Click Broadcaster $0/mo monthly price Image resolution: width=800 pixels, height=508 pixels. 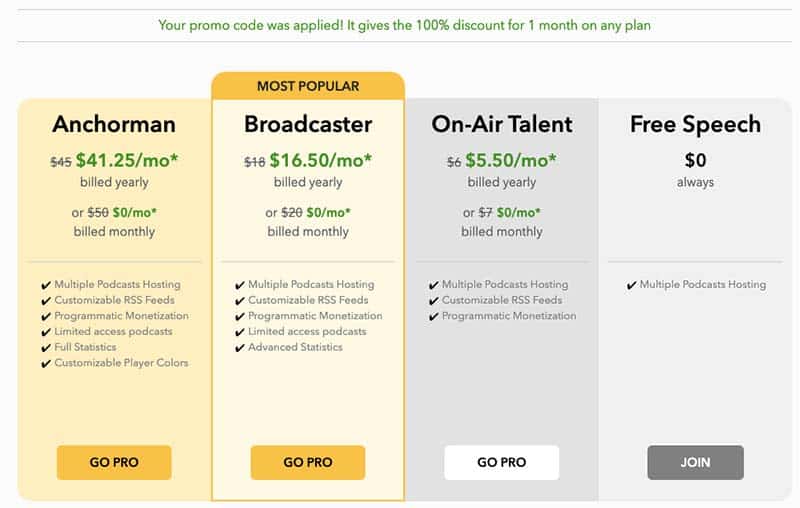click(x=329, y=212)
